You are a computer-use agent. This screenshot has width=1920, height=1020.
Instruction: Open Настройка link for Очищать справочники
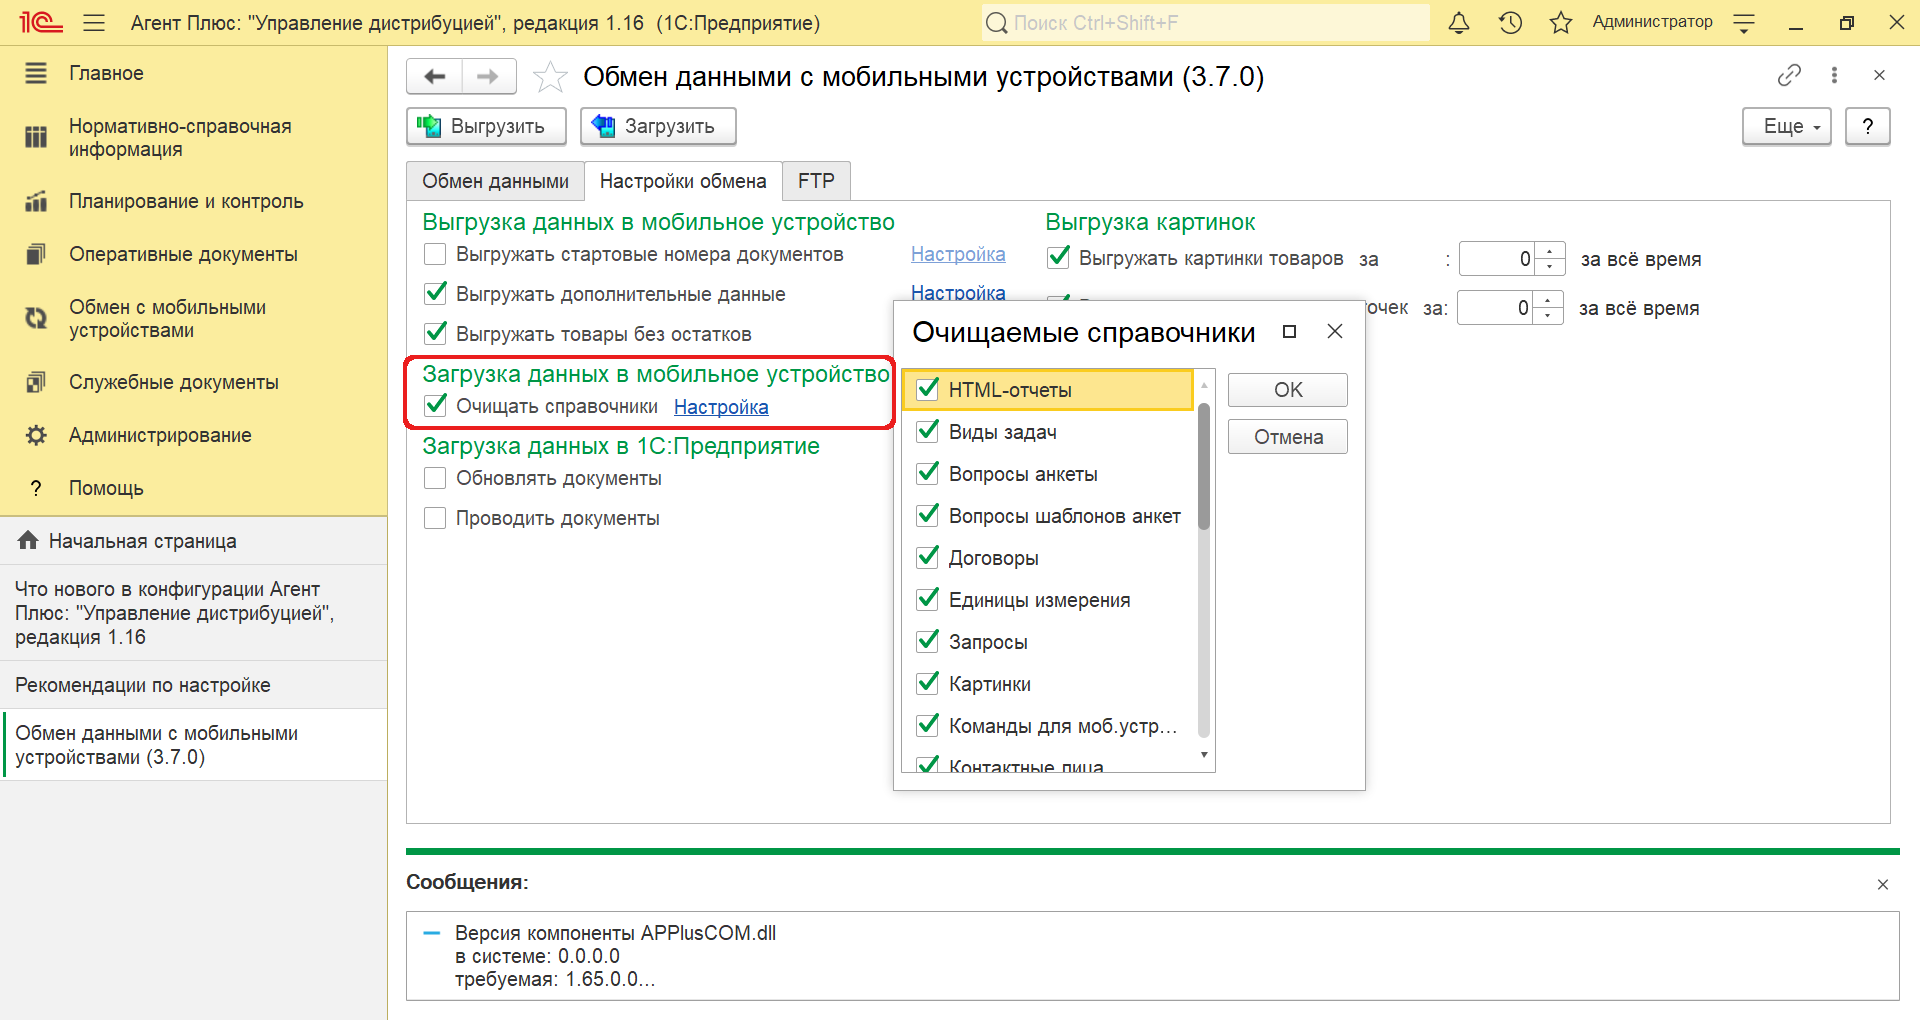coord(721,407)
